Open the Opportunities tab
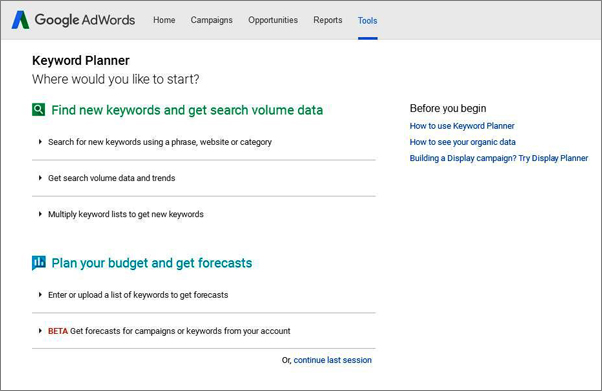 (273, 20)
